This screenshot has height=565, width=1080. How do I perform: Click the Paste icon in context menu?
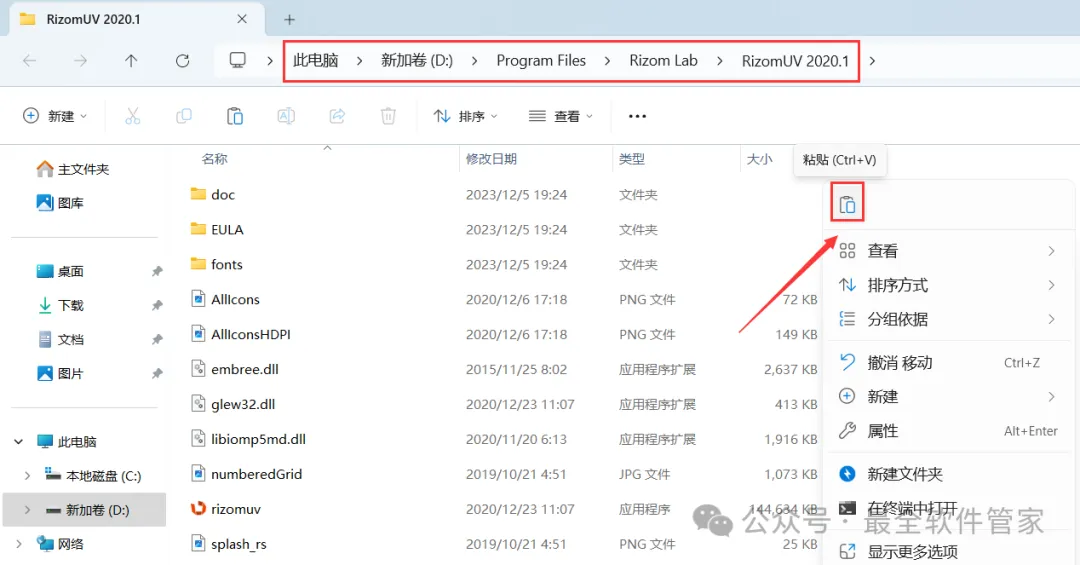(847, 205)
